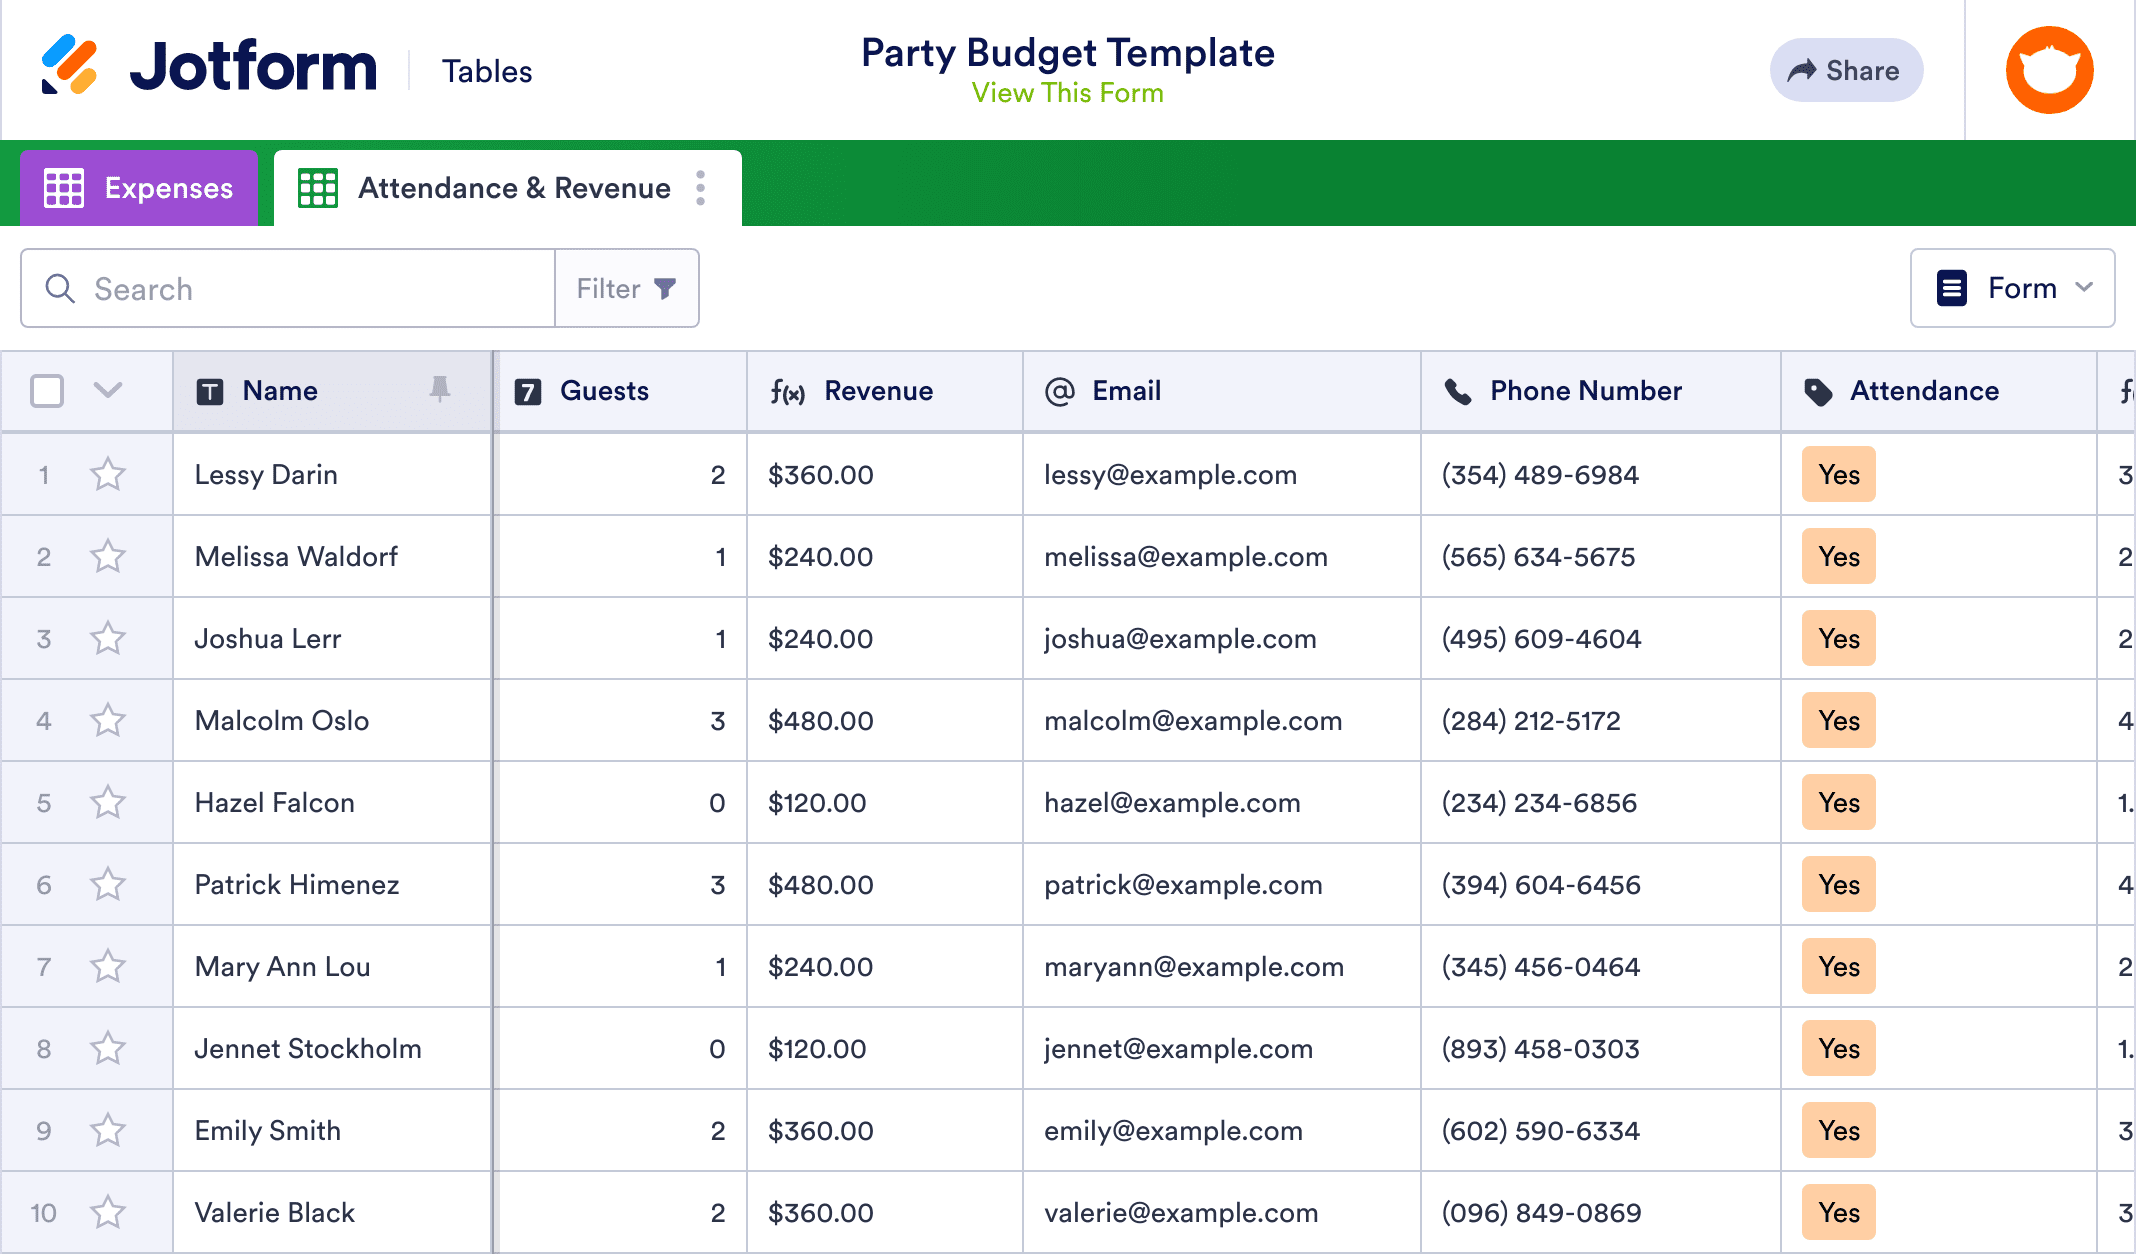Click the Attendance & Revenue grid icon
The image size is (2136, 1254).
point(318,188)
